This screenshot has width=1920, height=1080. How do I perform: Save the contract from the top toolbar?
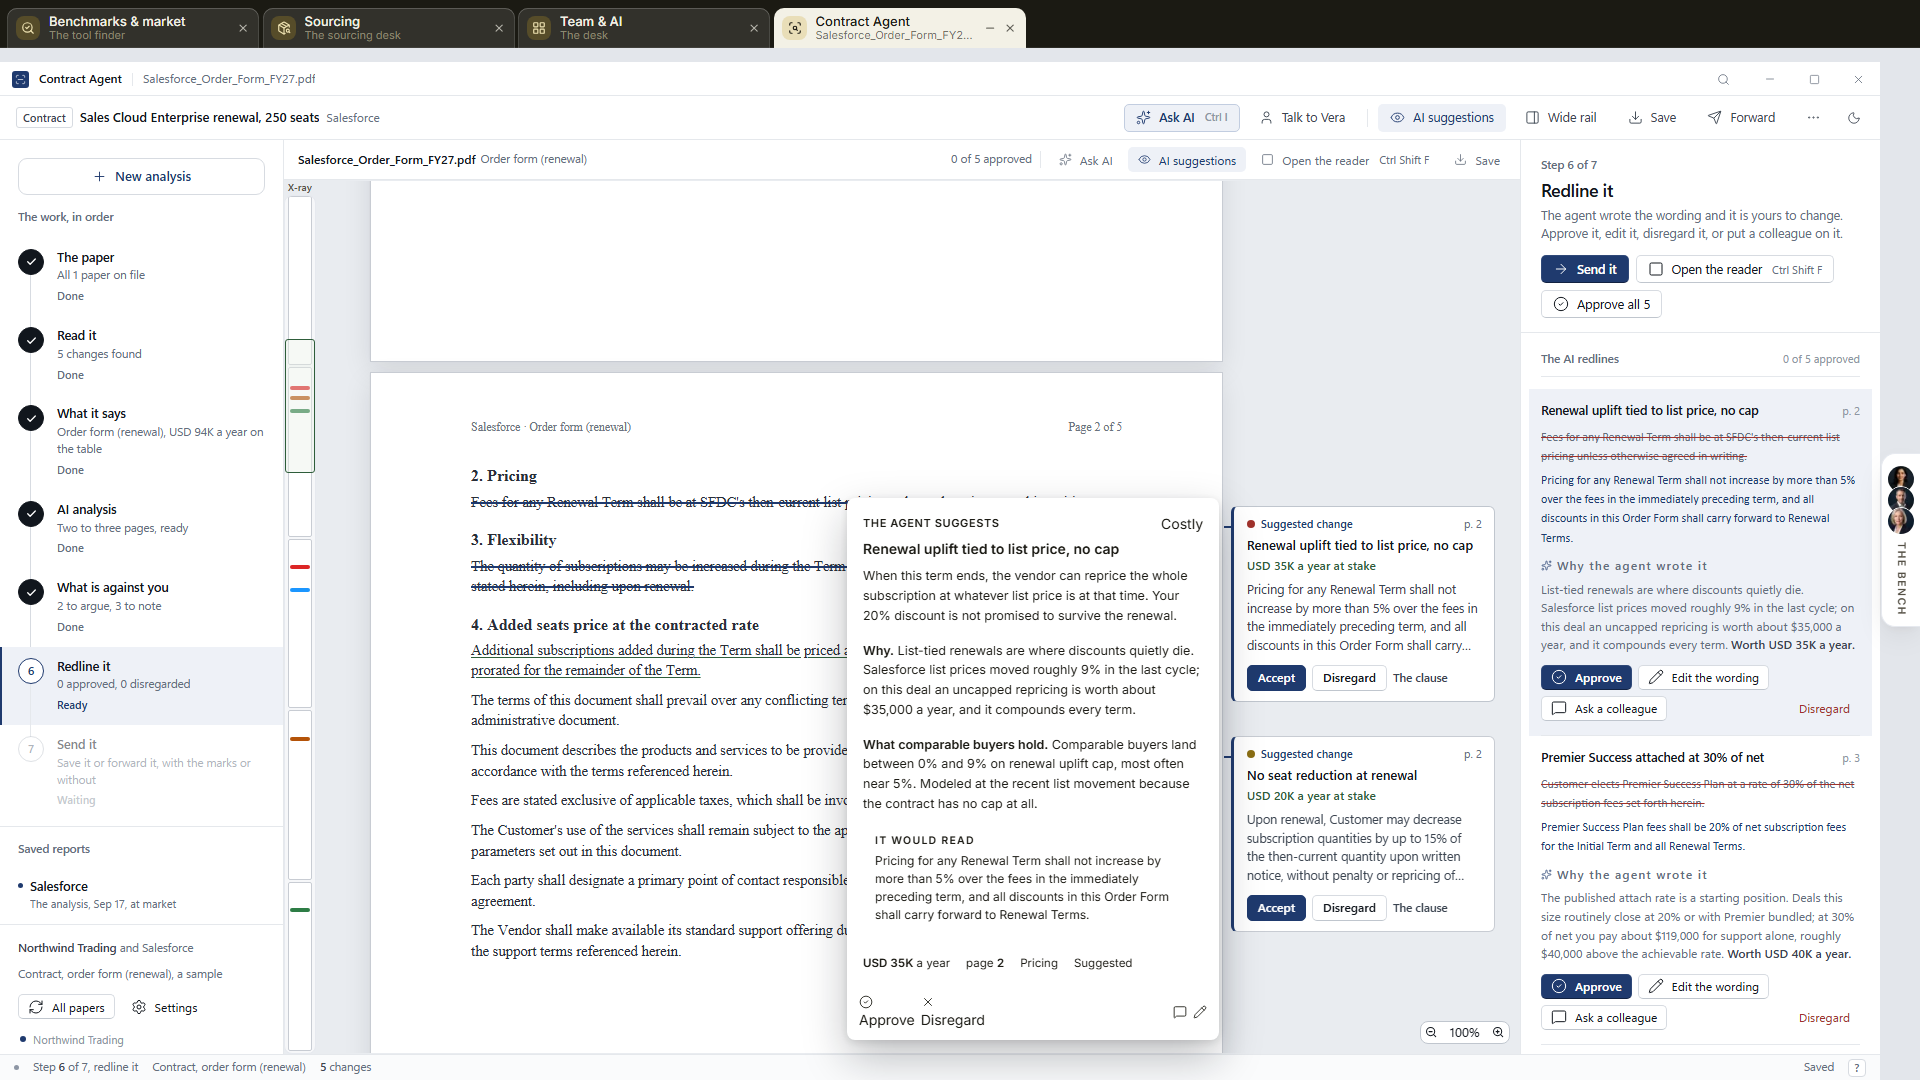click(1652, 118)
